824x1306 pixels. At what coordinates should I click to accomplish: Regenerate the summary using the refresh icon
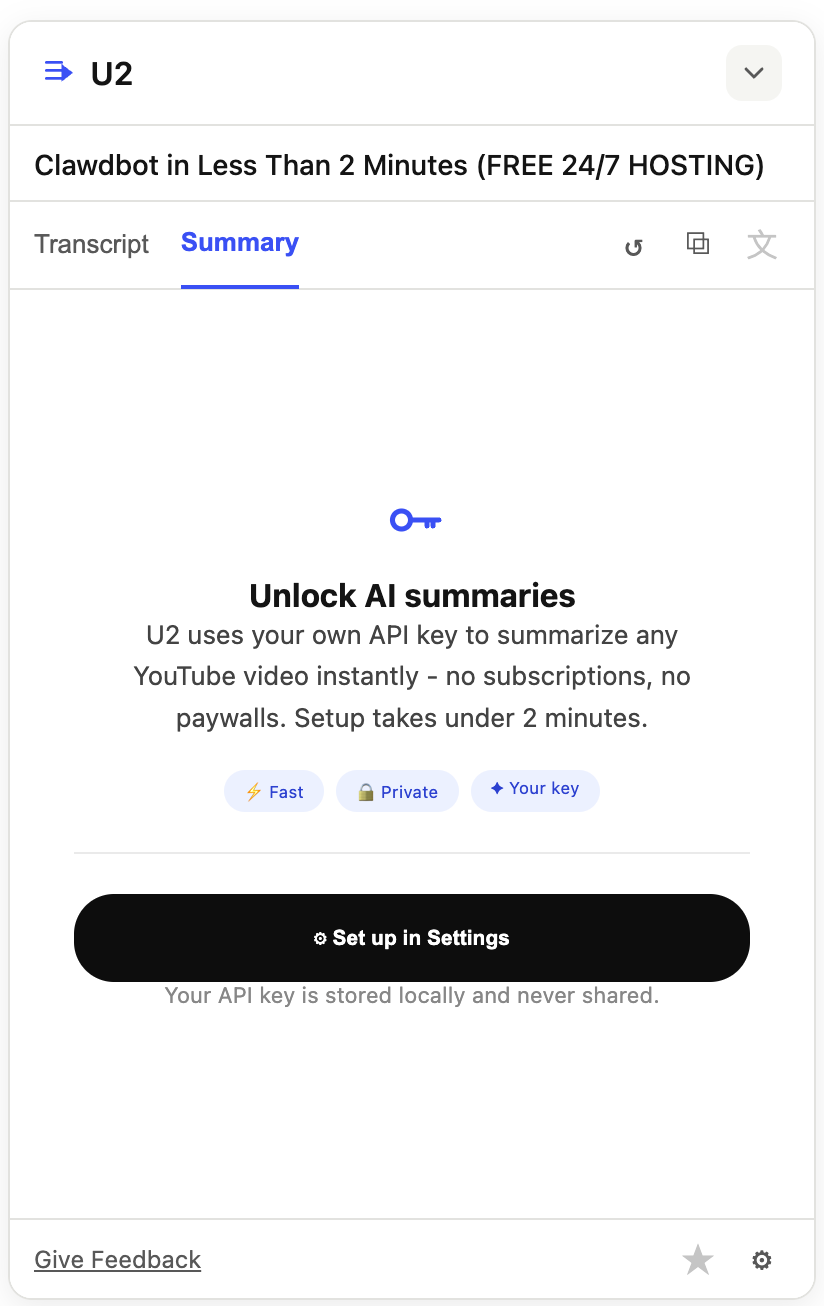[633, 245]
